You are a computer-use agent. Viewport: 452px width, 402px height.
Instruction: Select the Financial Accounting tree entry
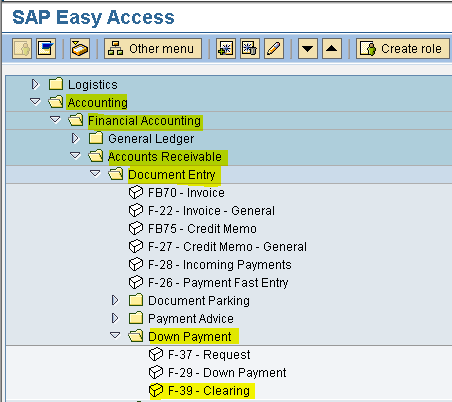tap(144, 121)
